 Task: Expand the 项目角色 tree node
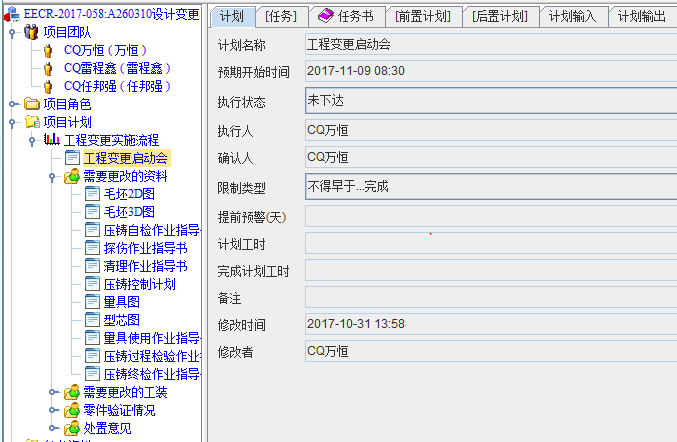point(12,104)
